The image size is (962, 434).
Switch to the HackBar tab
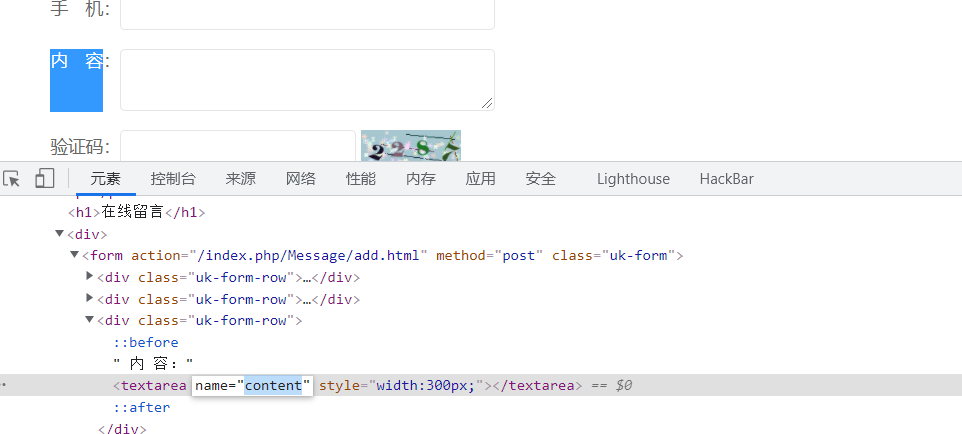(726, 179)
